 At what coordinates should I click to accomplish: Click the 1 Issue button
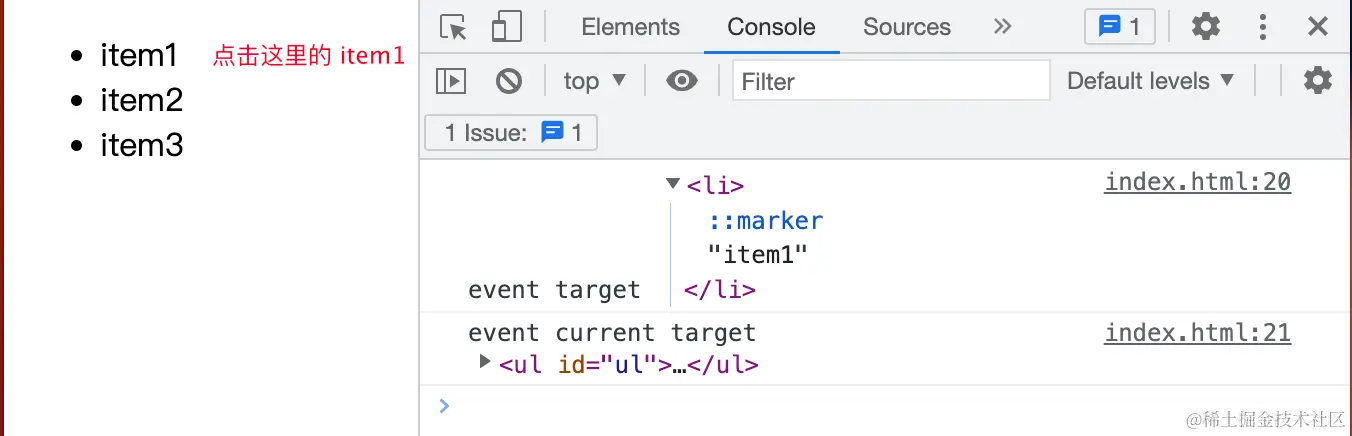click(x=511, y=133)
